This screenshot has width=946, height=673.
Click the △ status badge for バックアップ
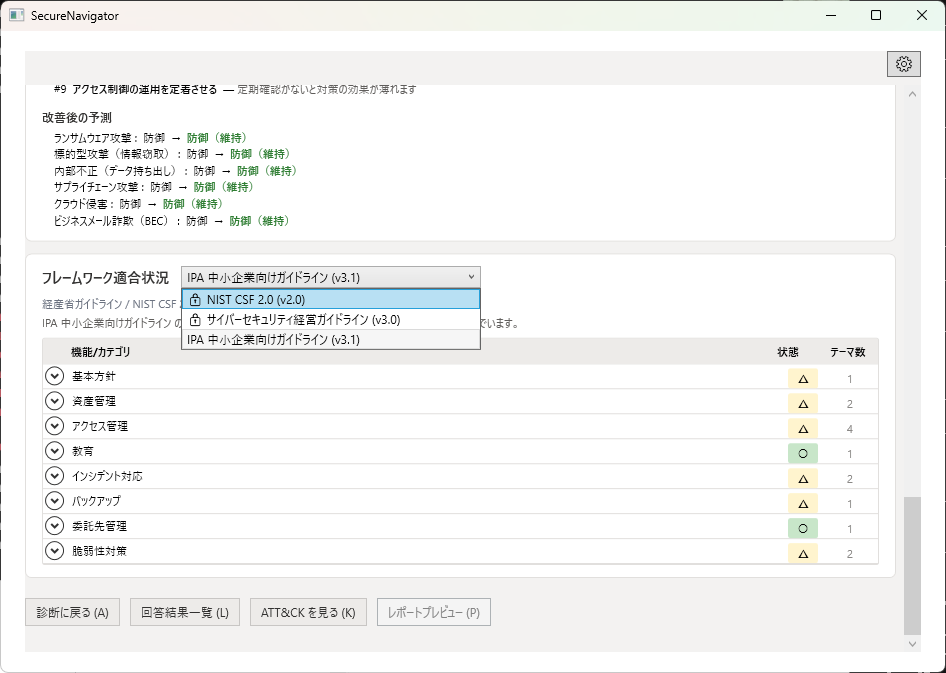[x=802, y=501]
